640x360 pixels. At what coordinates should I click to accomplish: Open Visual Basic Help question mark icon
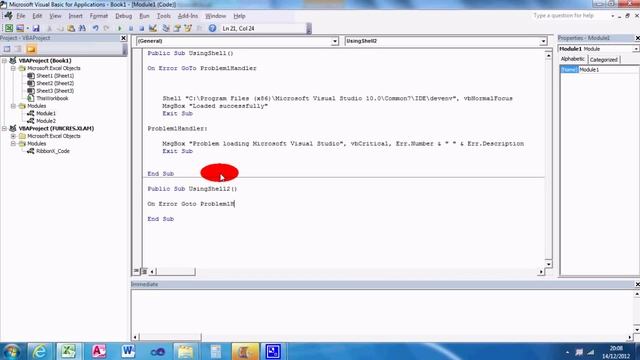[x=212, y=28]
